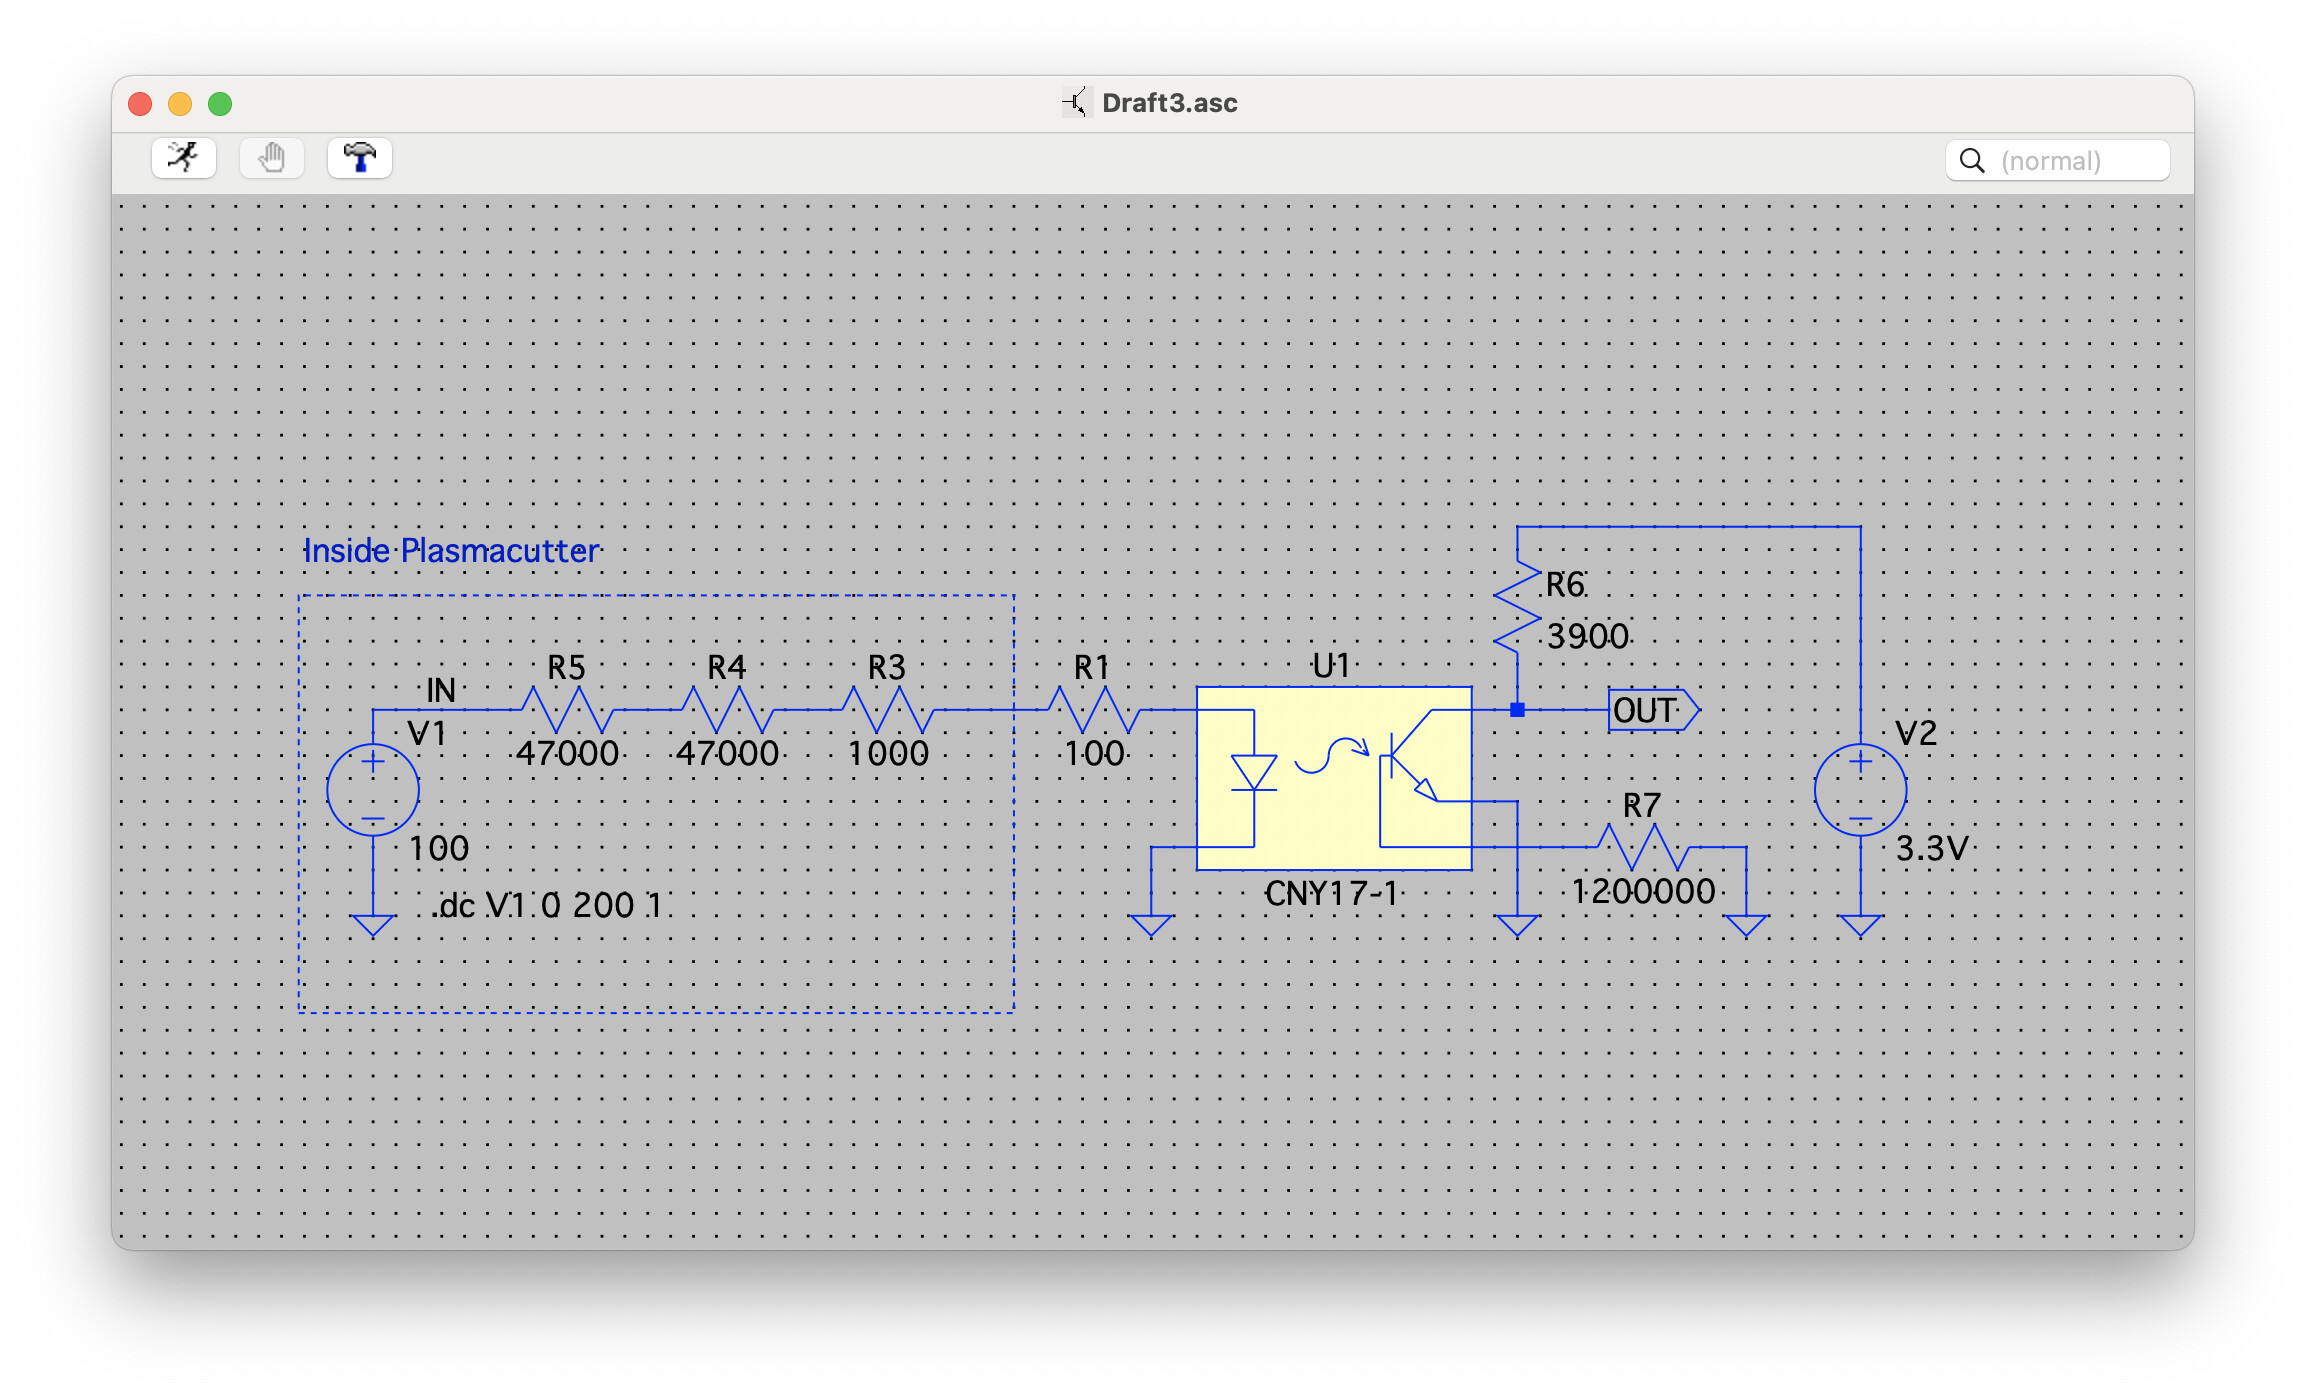The image size is (2306, 1398).
Task: Click the 3.3V value of V2
Action: pos(1931,849)
